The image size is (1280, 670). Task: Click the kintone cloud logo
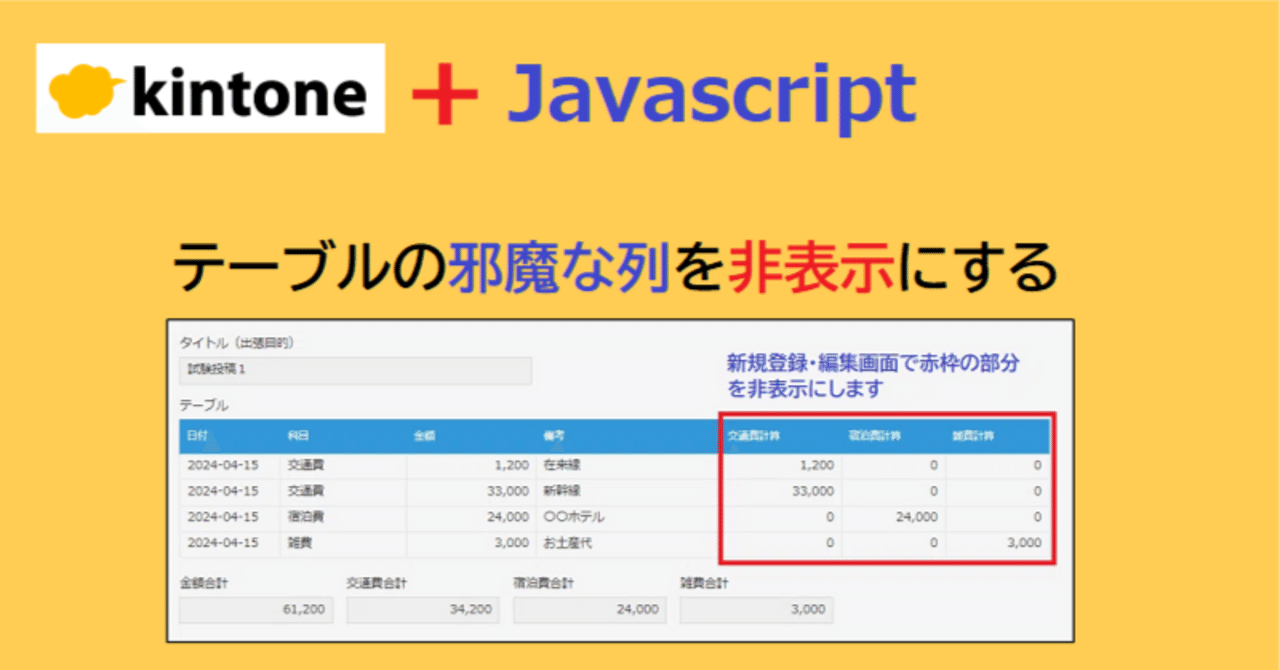pyautogui.click(x=210, y=88)
